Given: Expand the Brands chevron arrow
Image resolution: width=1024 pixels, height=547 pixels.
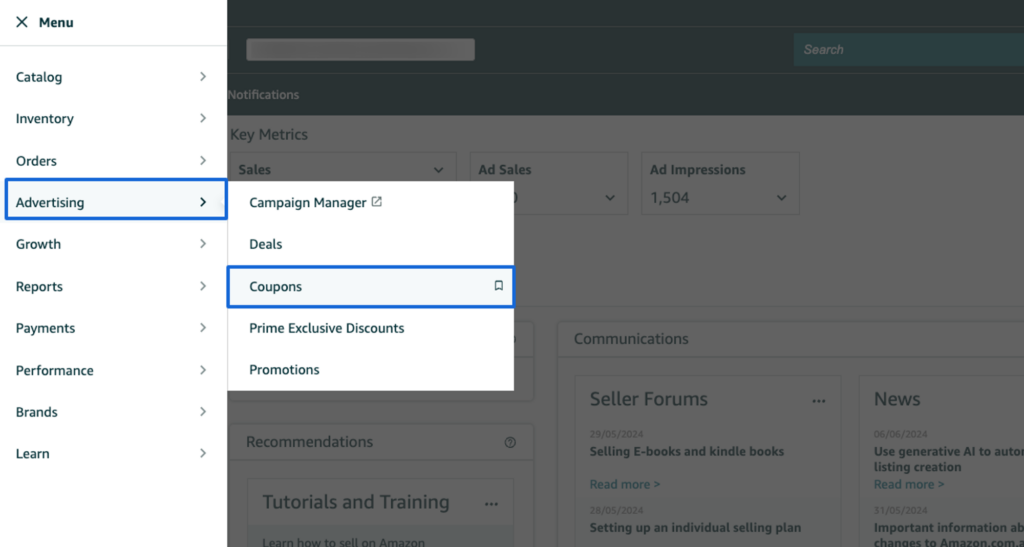Looking at the screenshot, I should (x=203, y=412).
